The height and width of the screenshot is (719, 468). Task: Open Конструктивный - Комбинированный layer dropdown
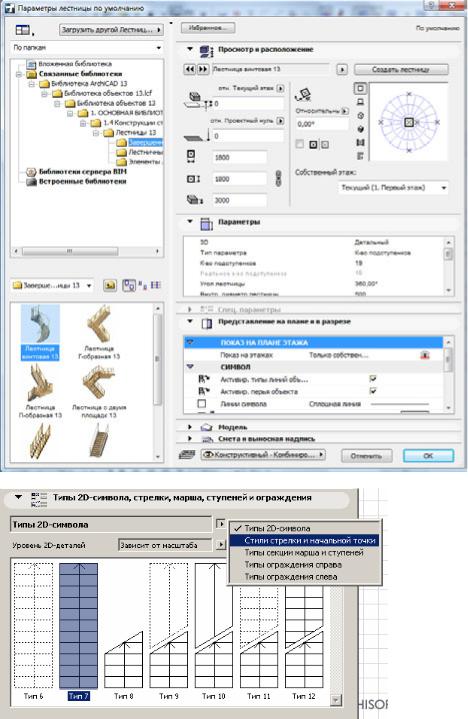click(263, 454)
